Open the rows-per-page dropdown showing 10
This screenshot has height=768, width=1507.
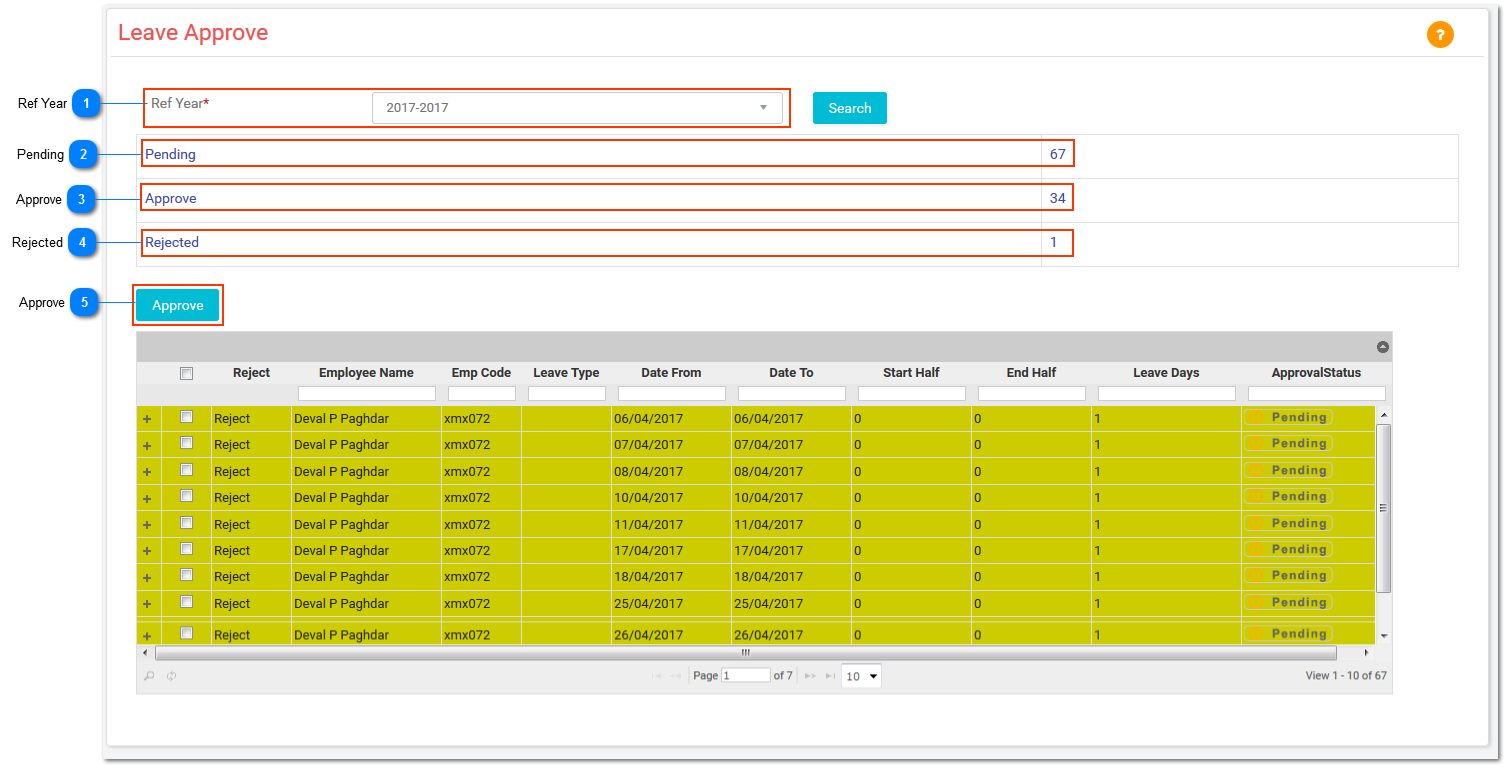pos(861,677)
